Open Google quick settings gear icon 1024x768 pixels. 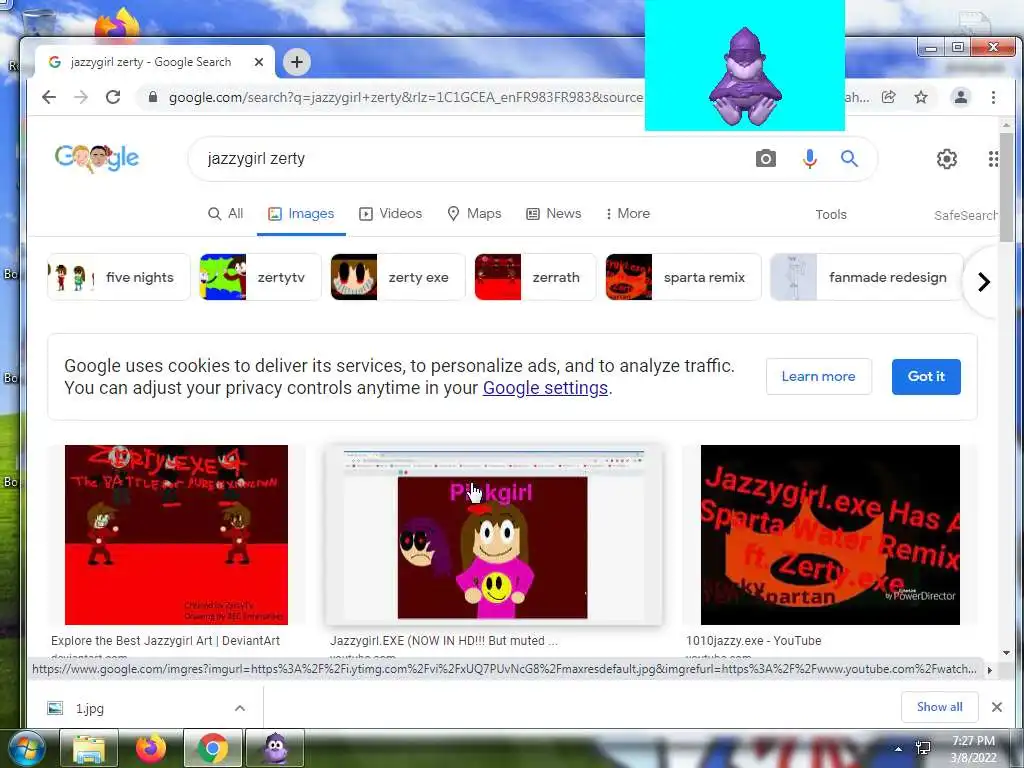[946, 159]
